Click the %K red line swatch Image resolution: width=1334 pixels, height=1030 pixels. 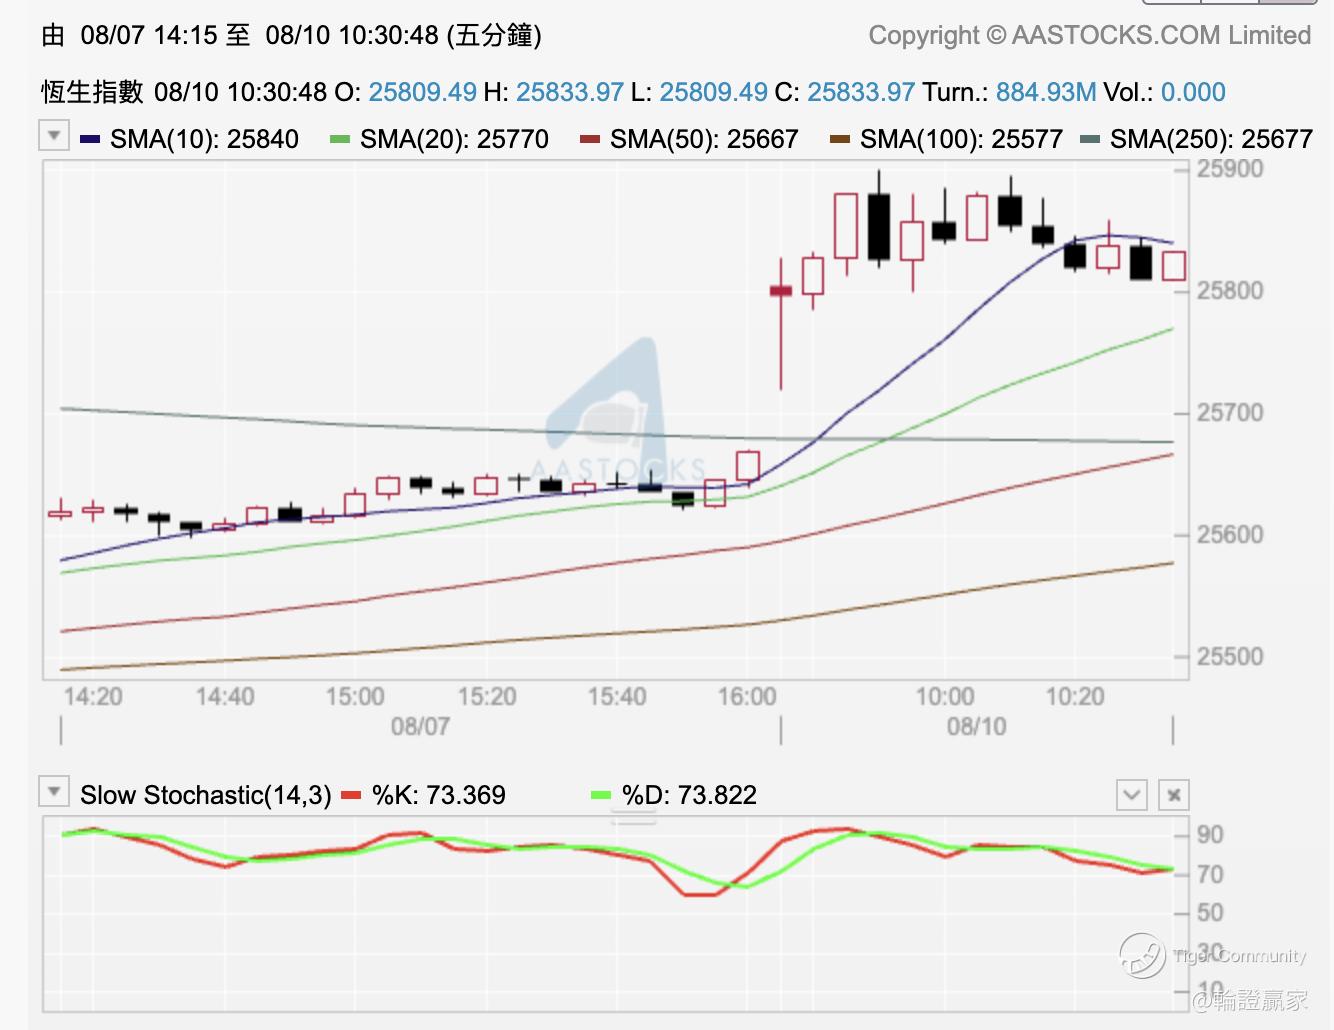coord(351,796)
